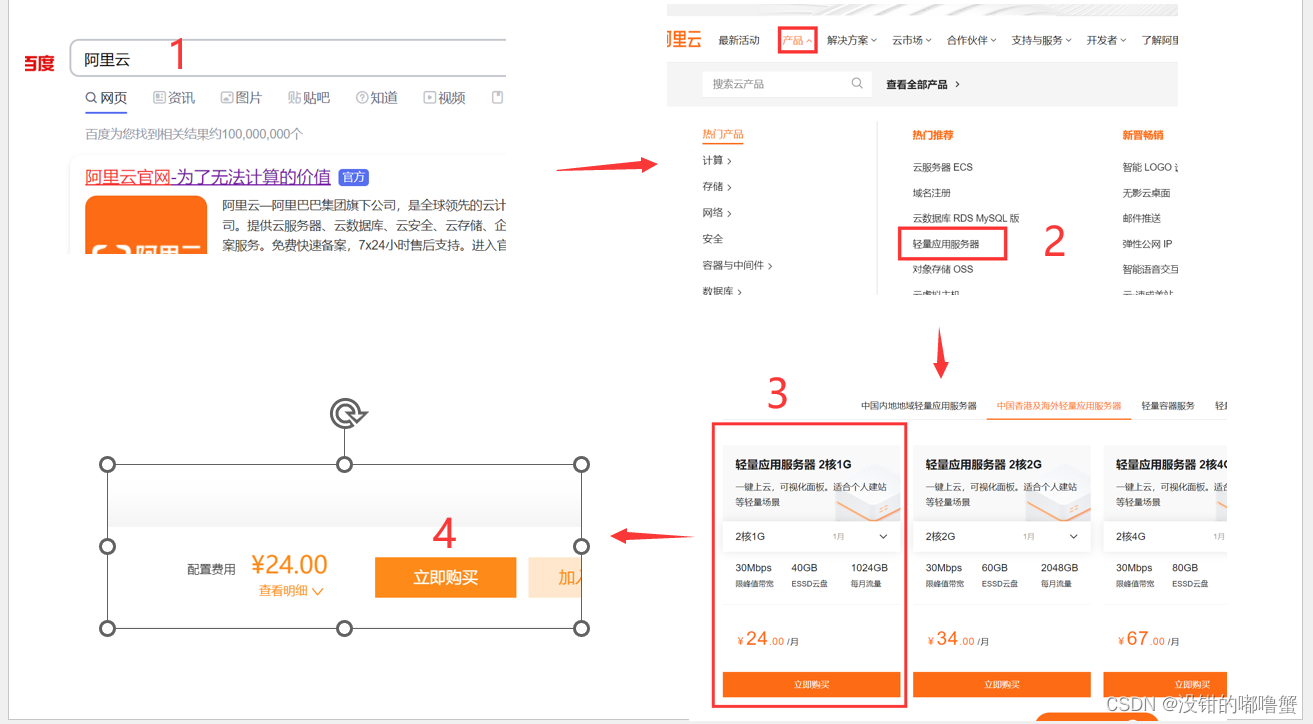Expand the 存储 product category

pos(717,187)
